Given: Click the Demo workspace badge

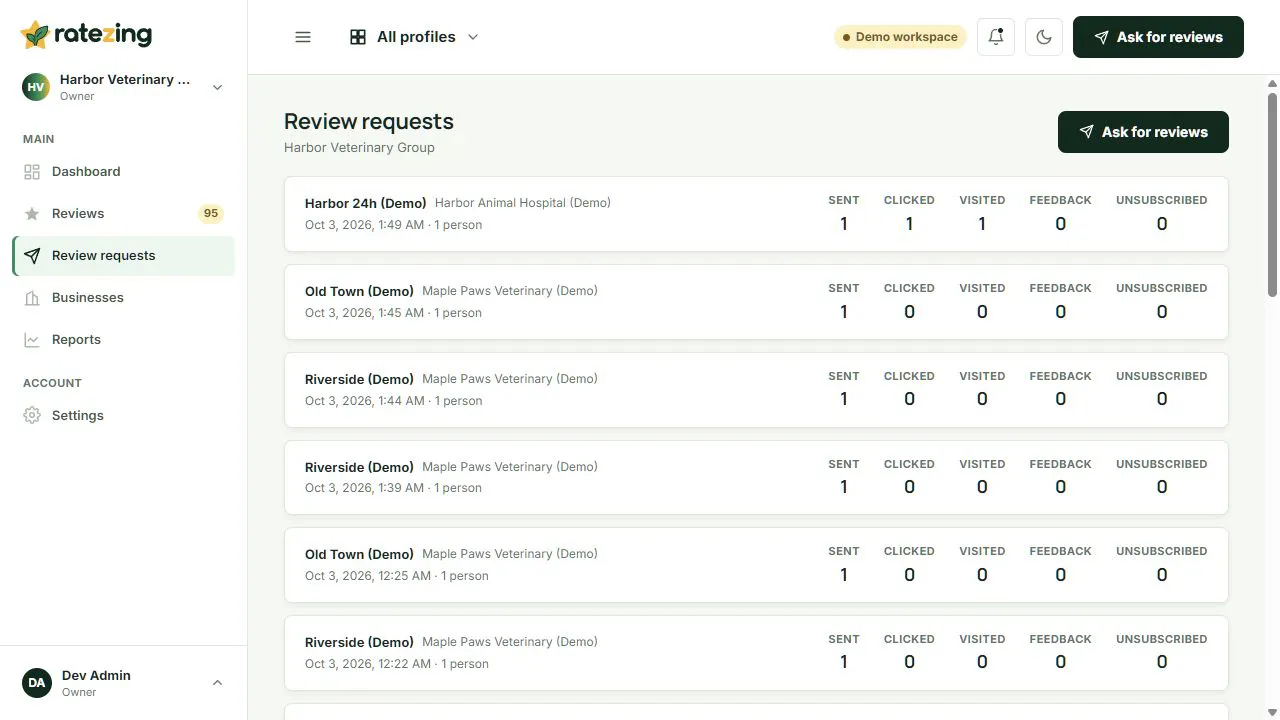Looking at the screenshot, I should 900,37.
